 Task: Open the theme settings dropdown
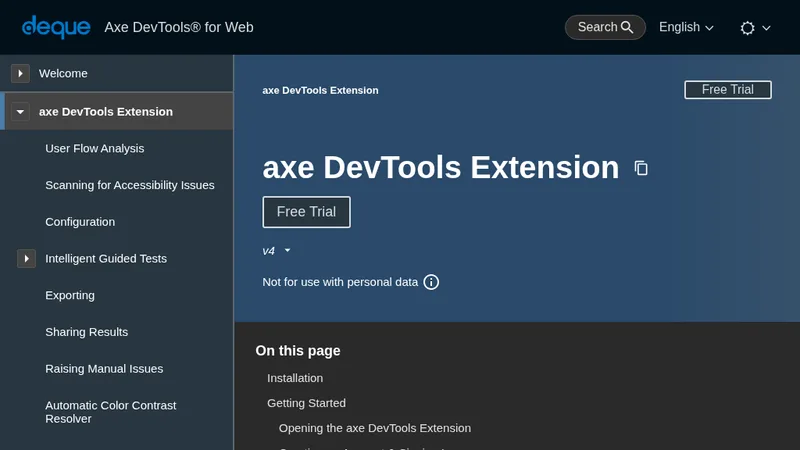tap(755, 28)
